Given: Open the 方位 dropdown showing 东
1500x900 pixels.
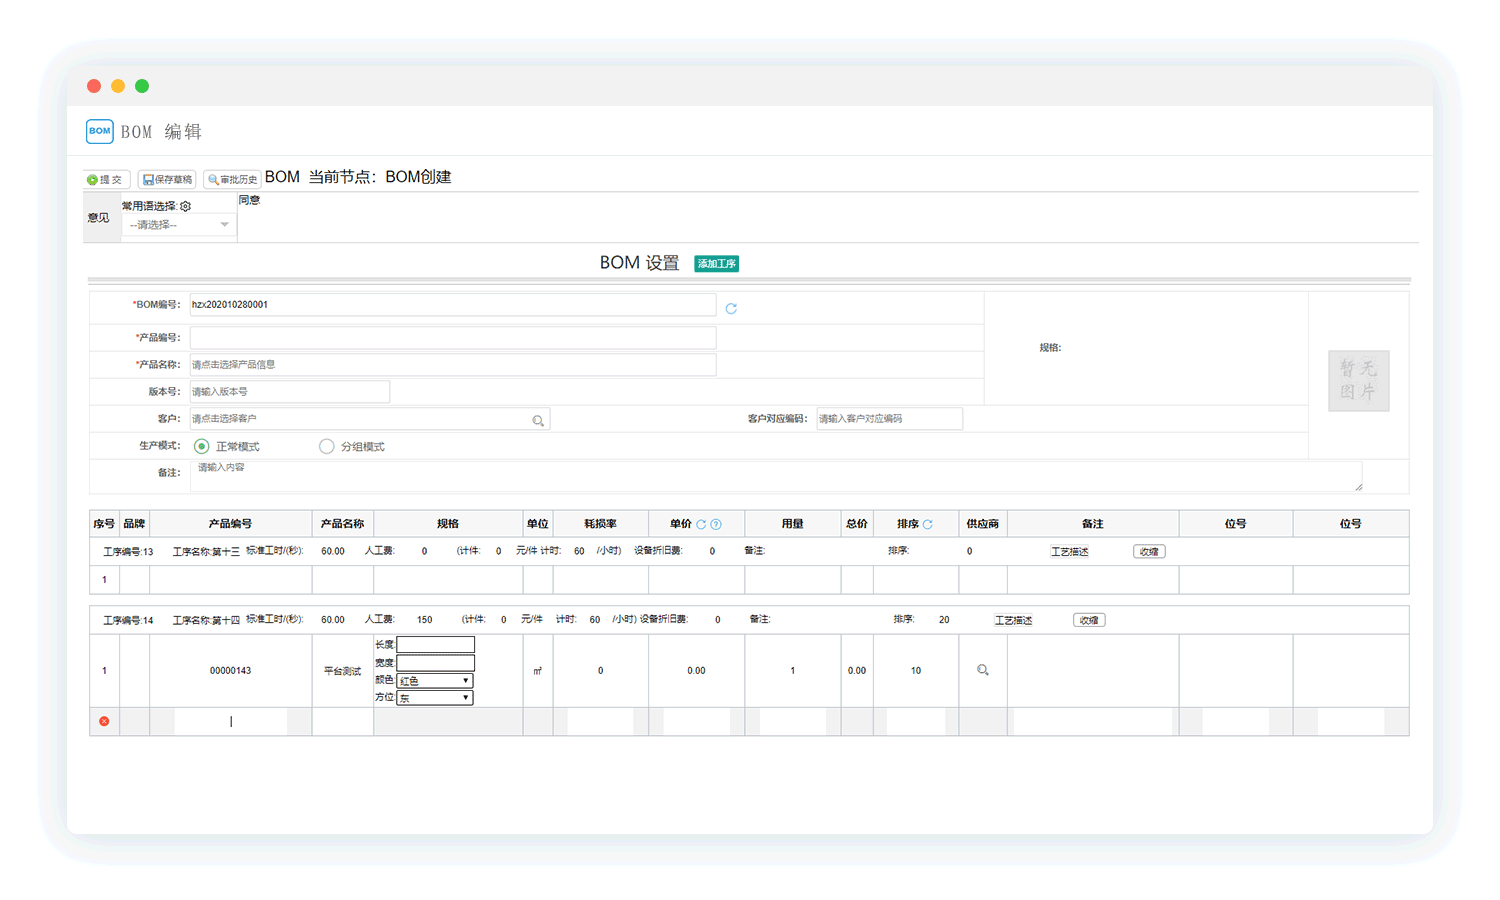Looking at the screenshot, I should pos(435,698).
